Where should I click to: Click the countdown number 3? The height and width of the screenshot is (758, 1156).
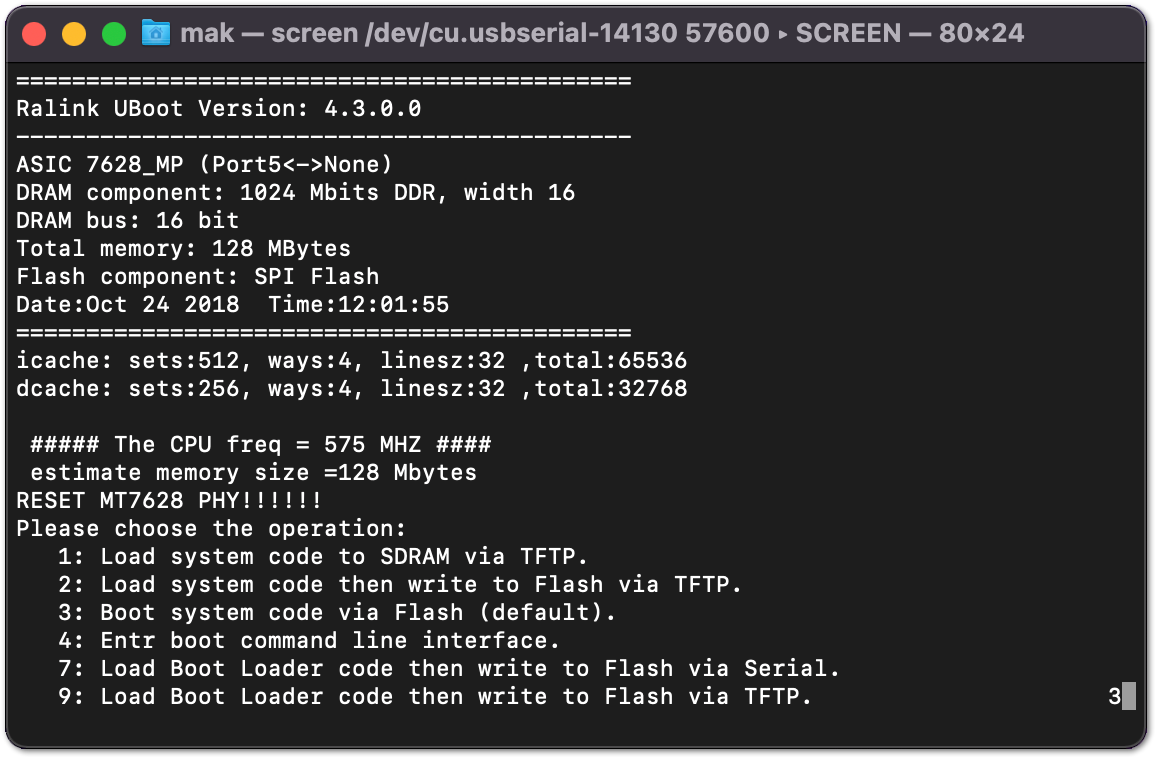tap(1114, 696)
